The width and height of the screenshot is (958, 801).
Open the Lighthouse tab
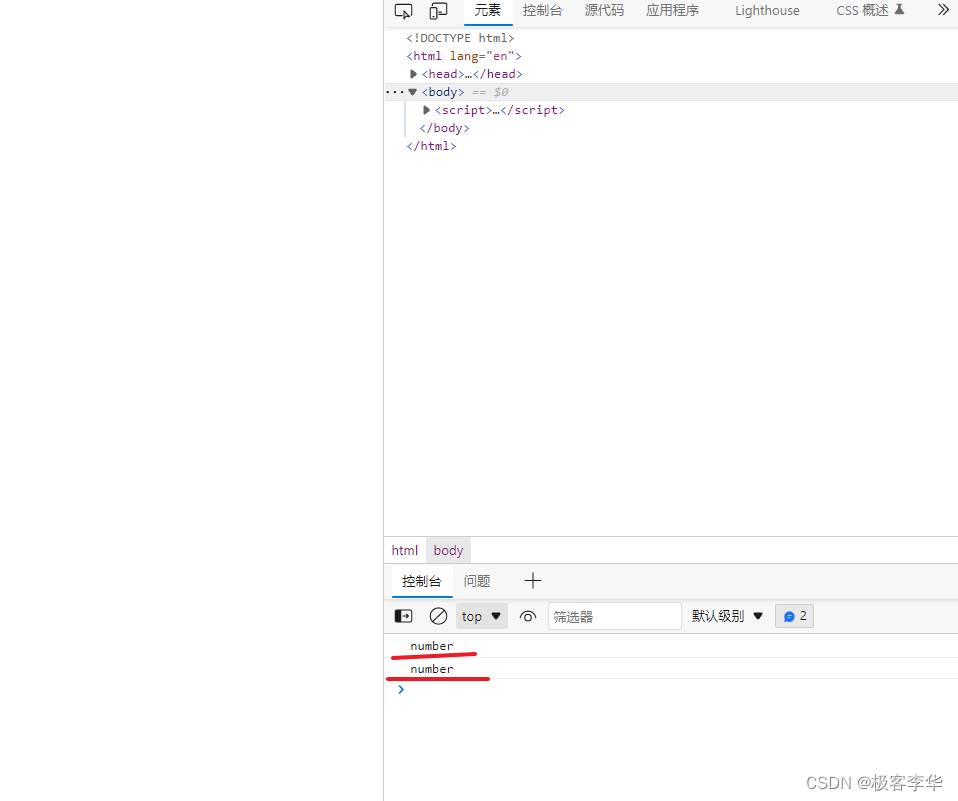pos(767,10)
